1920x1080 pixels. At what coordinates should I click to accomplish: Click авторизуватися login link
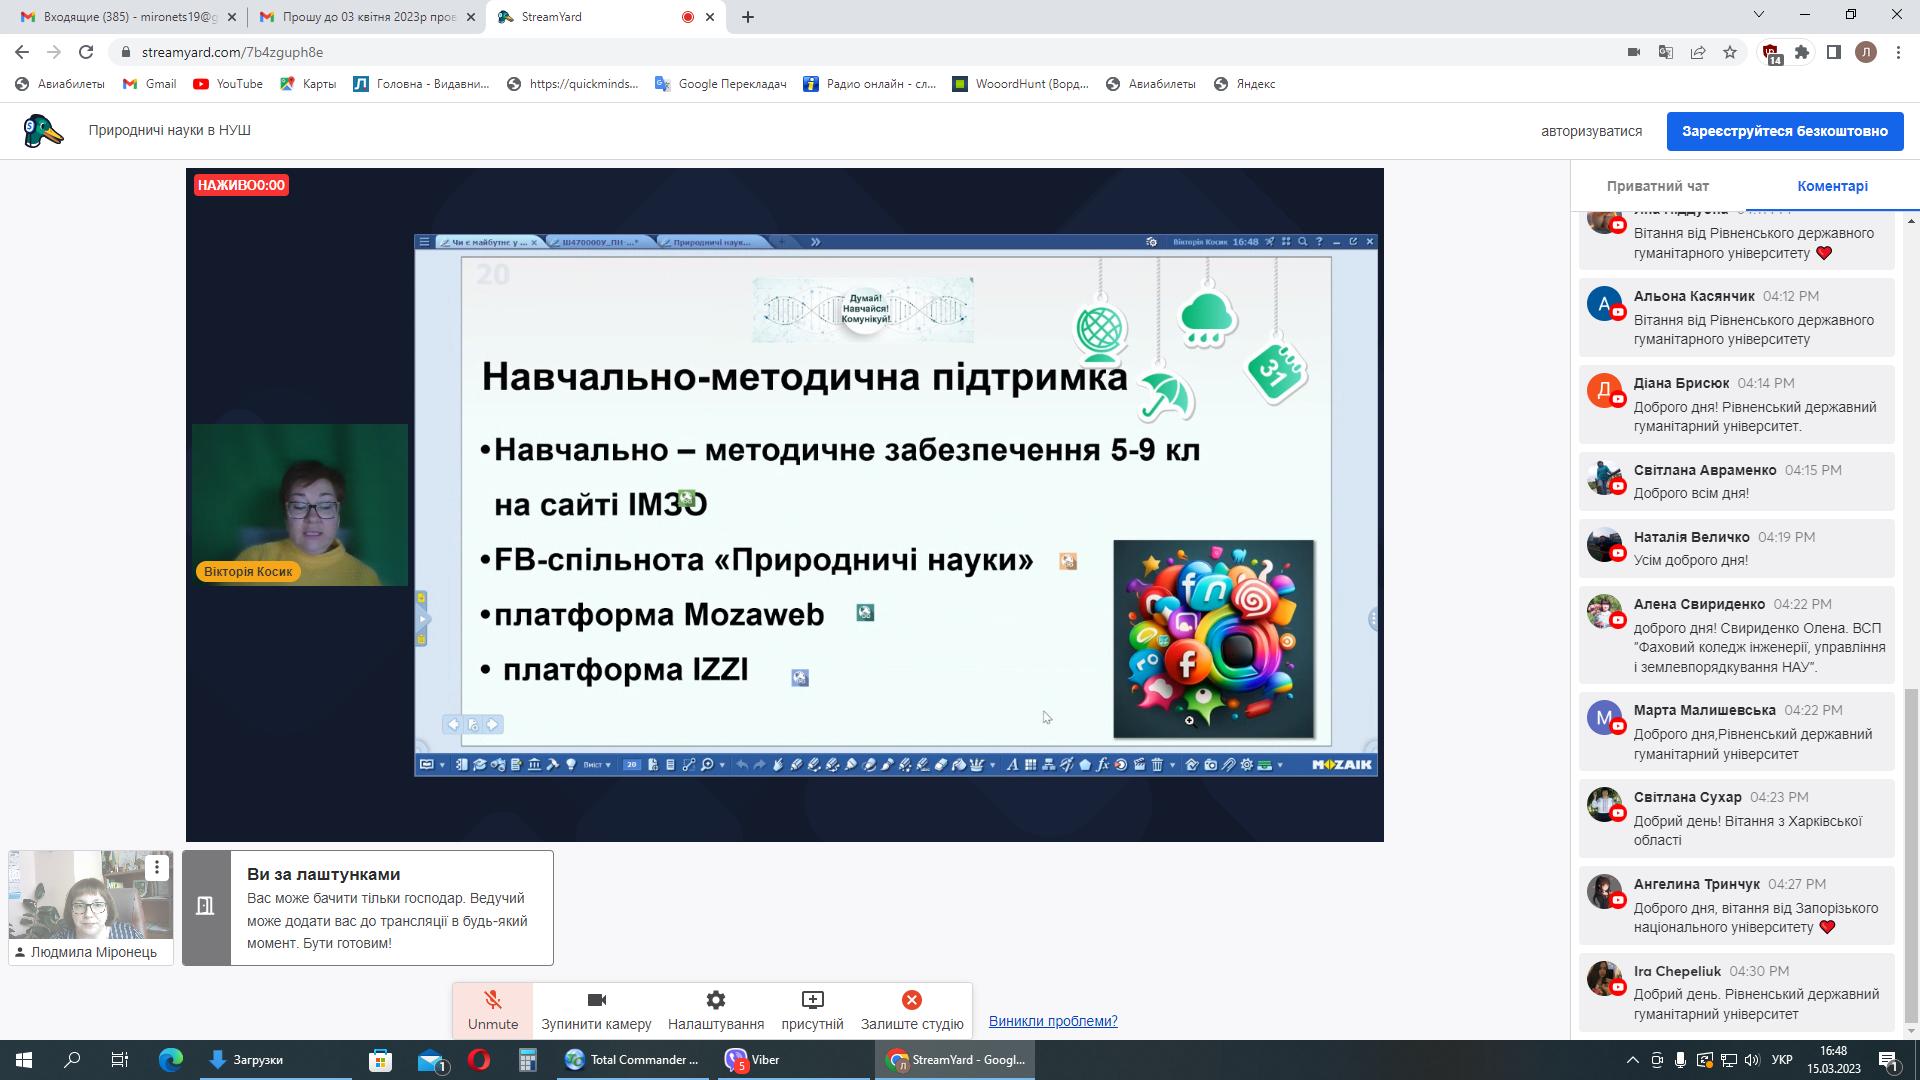coord(1591,131)
